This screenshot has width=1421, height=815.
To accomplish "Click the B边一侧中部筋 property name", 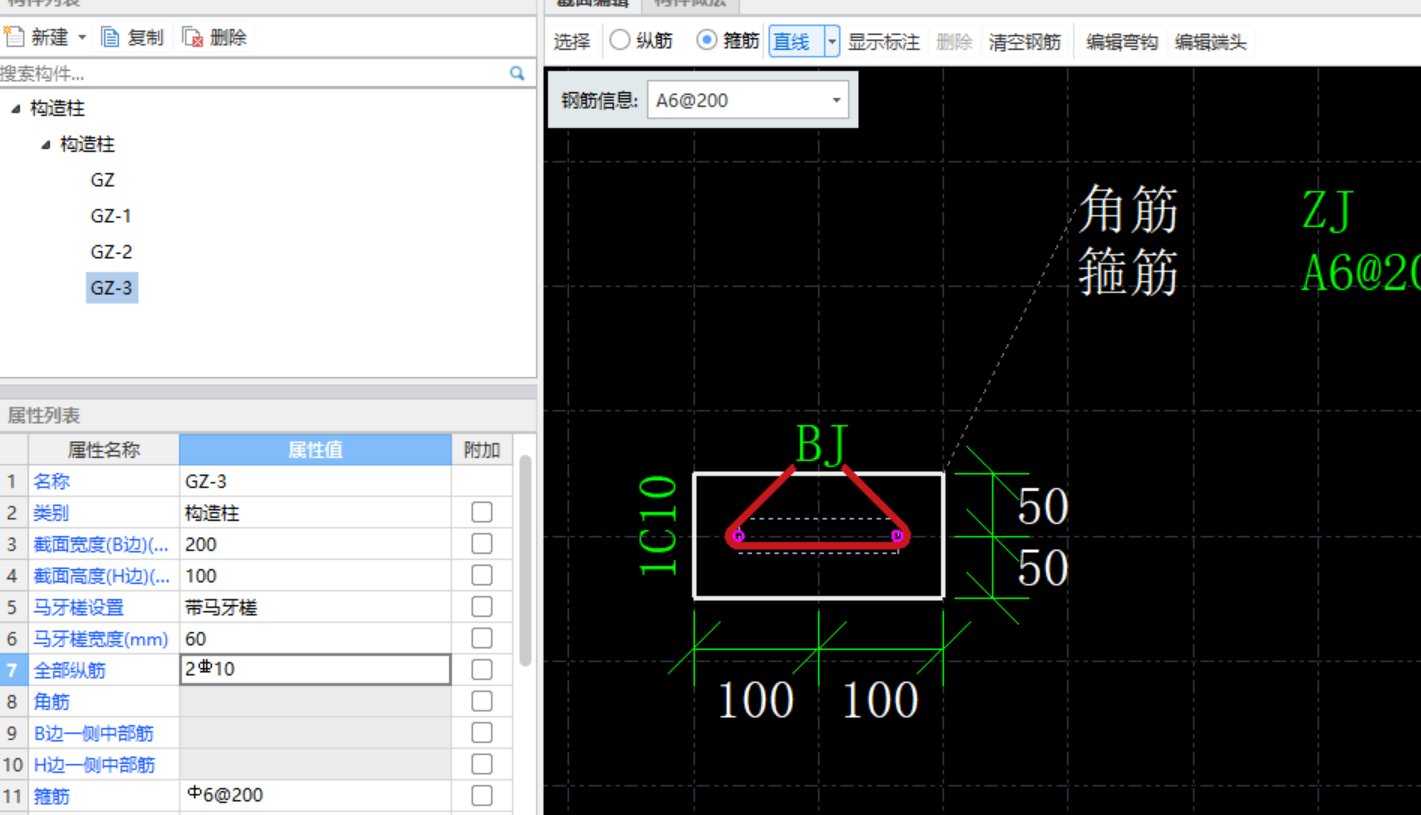I will click(x=94, y=733).
